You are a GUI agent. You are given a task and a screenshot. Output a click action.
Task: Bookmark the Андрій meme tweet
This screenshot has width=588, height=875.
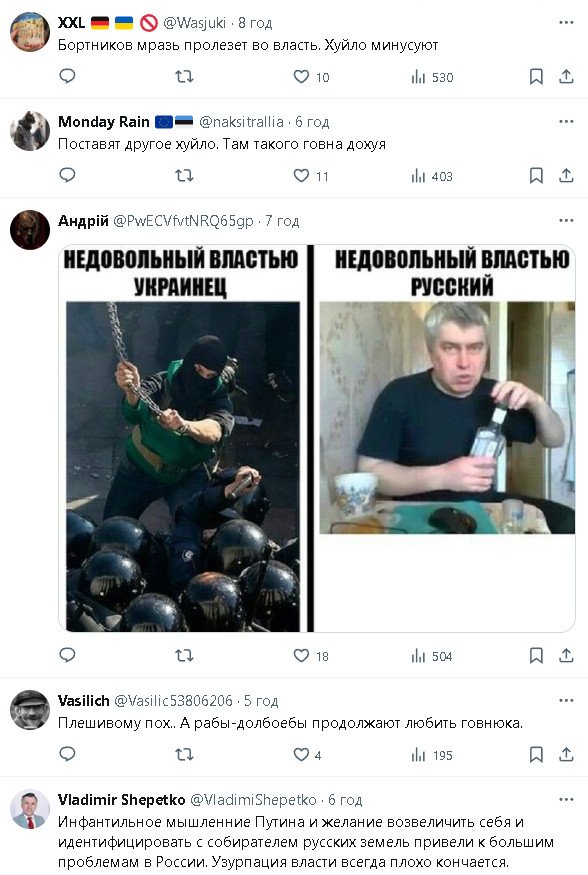point(536,655)
